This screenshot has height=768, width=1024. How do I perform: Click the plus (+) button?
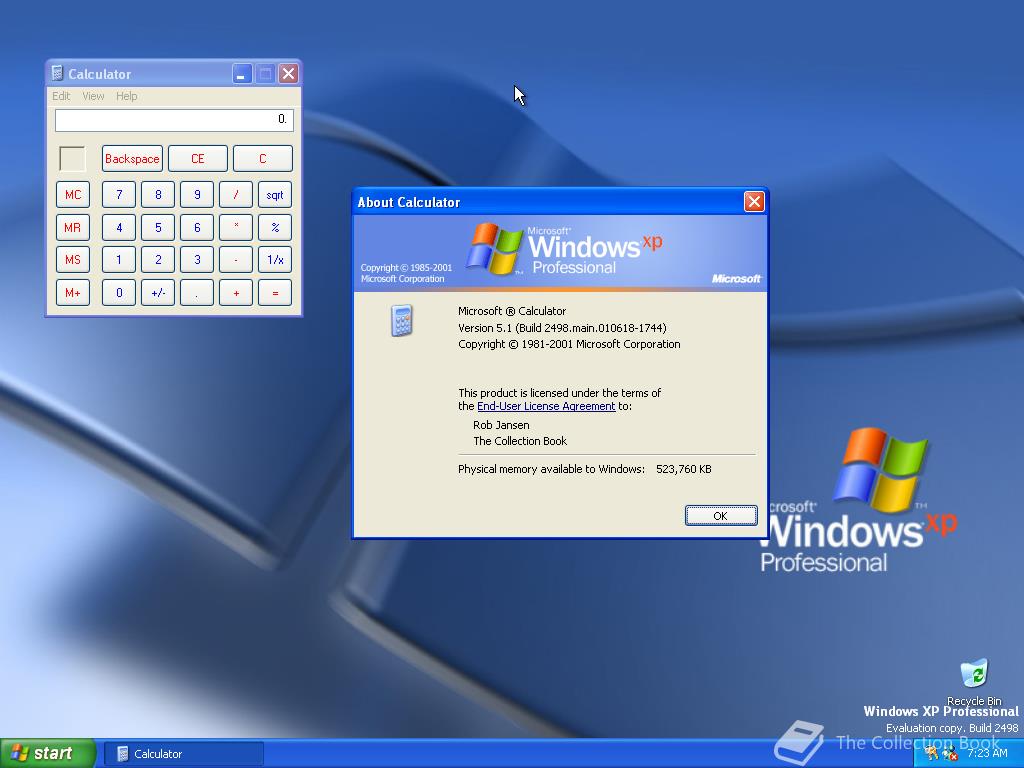(x=236, y=293)
